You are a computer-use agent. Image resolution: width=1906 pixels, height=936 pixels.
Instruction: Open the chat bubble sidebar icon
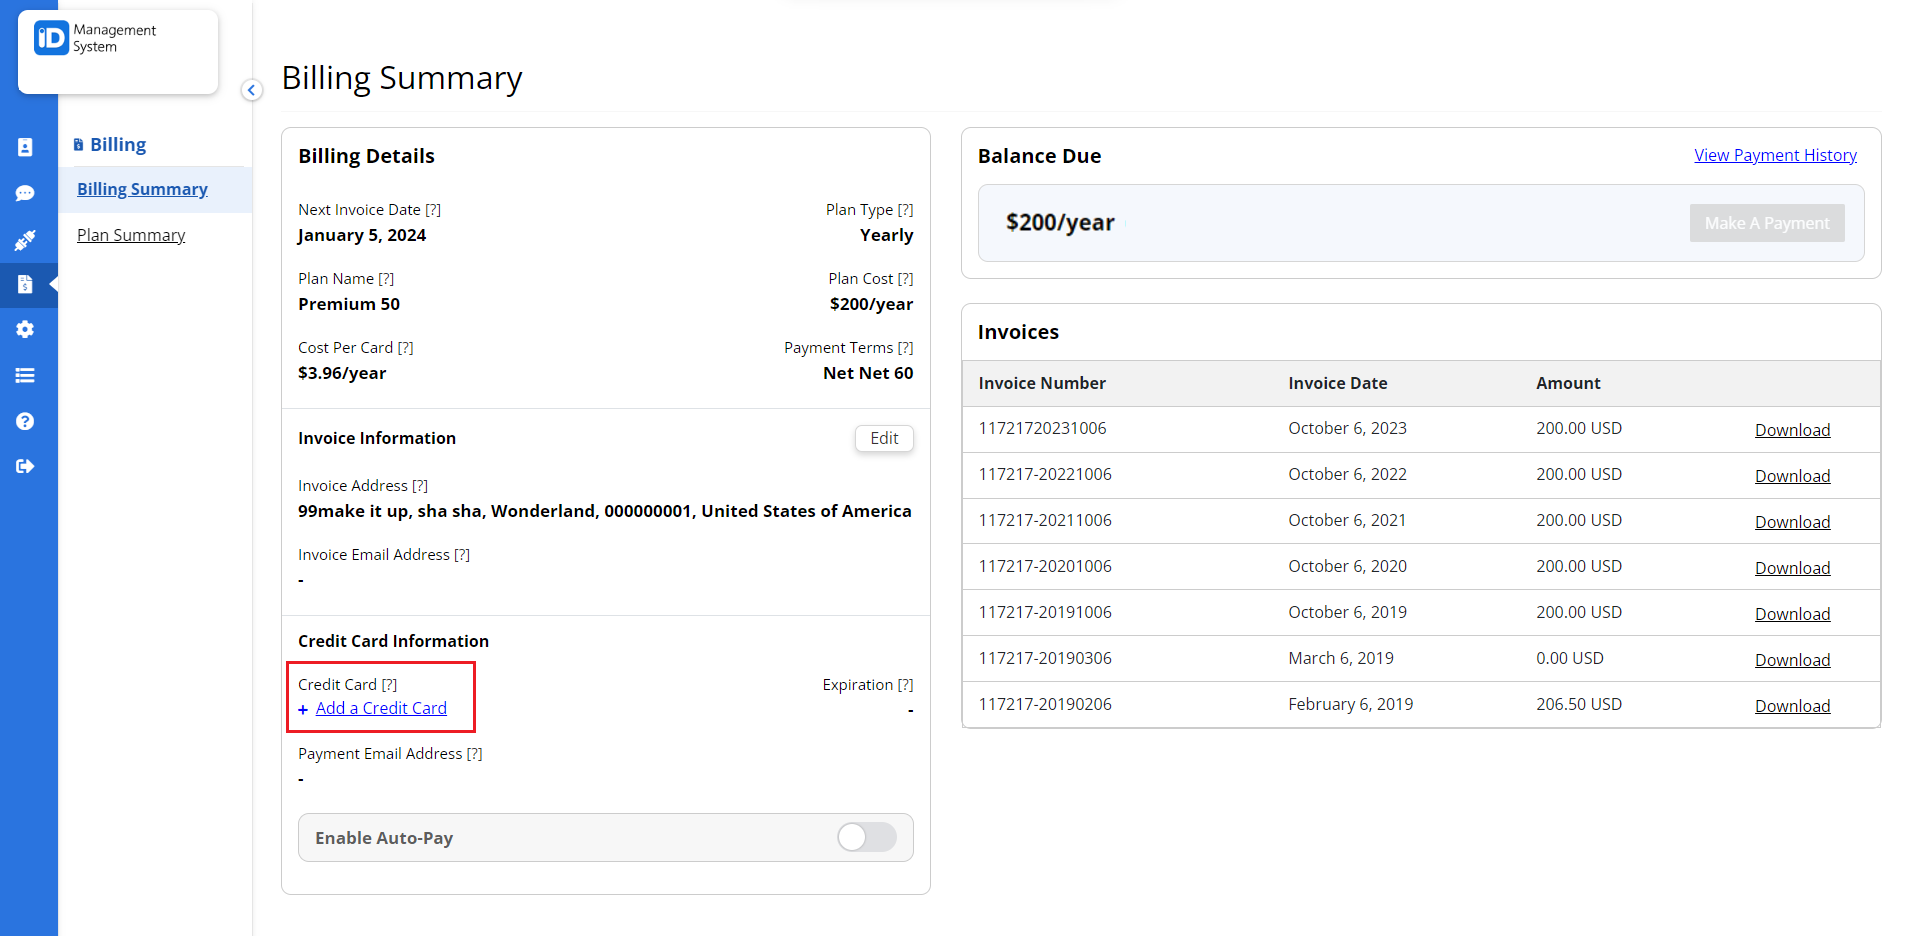pyautogui.click(x=25, y=193)
